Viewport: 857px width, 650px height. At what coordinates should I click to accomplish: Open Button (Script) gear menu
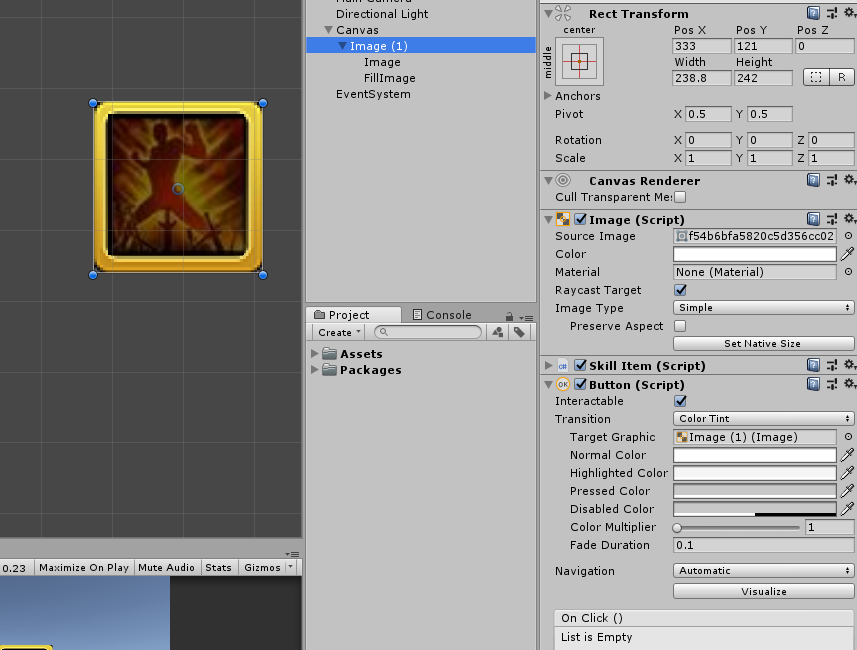849,384
